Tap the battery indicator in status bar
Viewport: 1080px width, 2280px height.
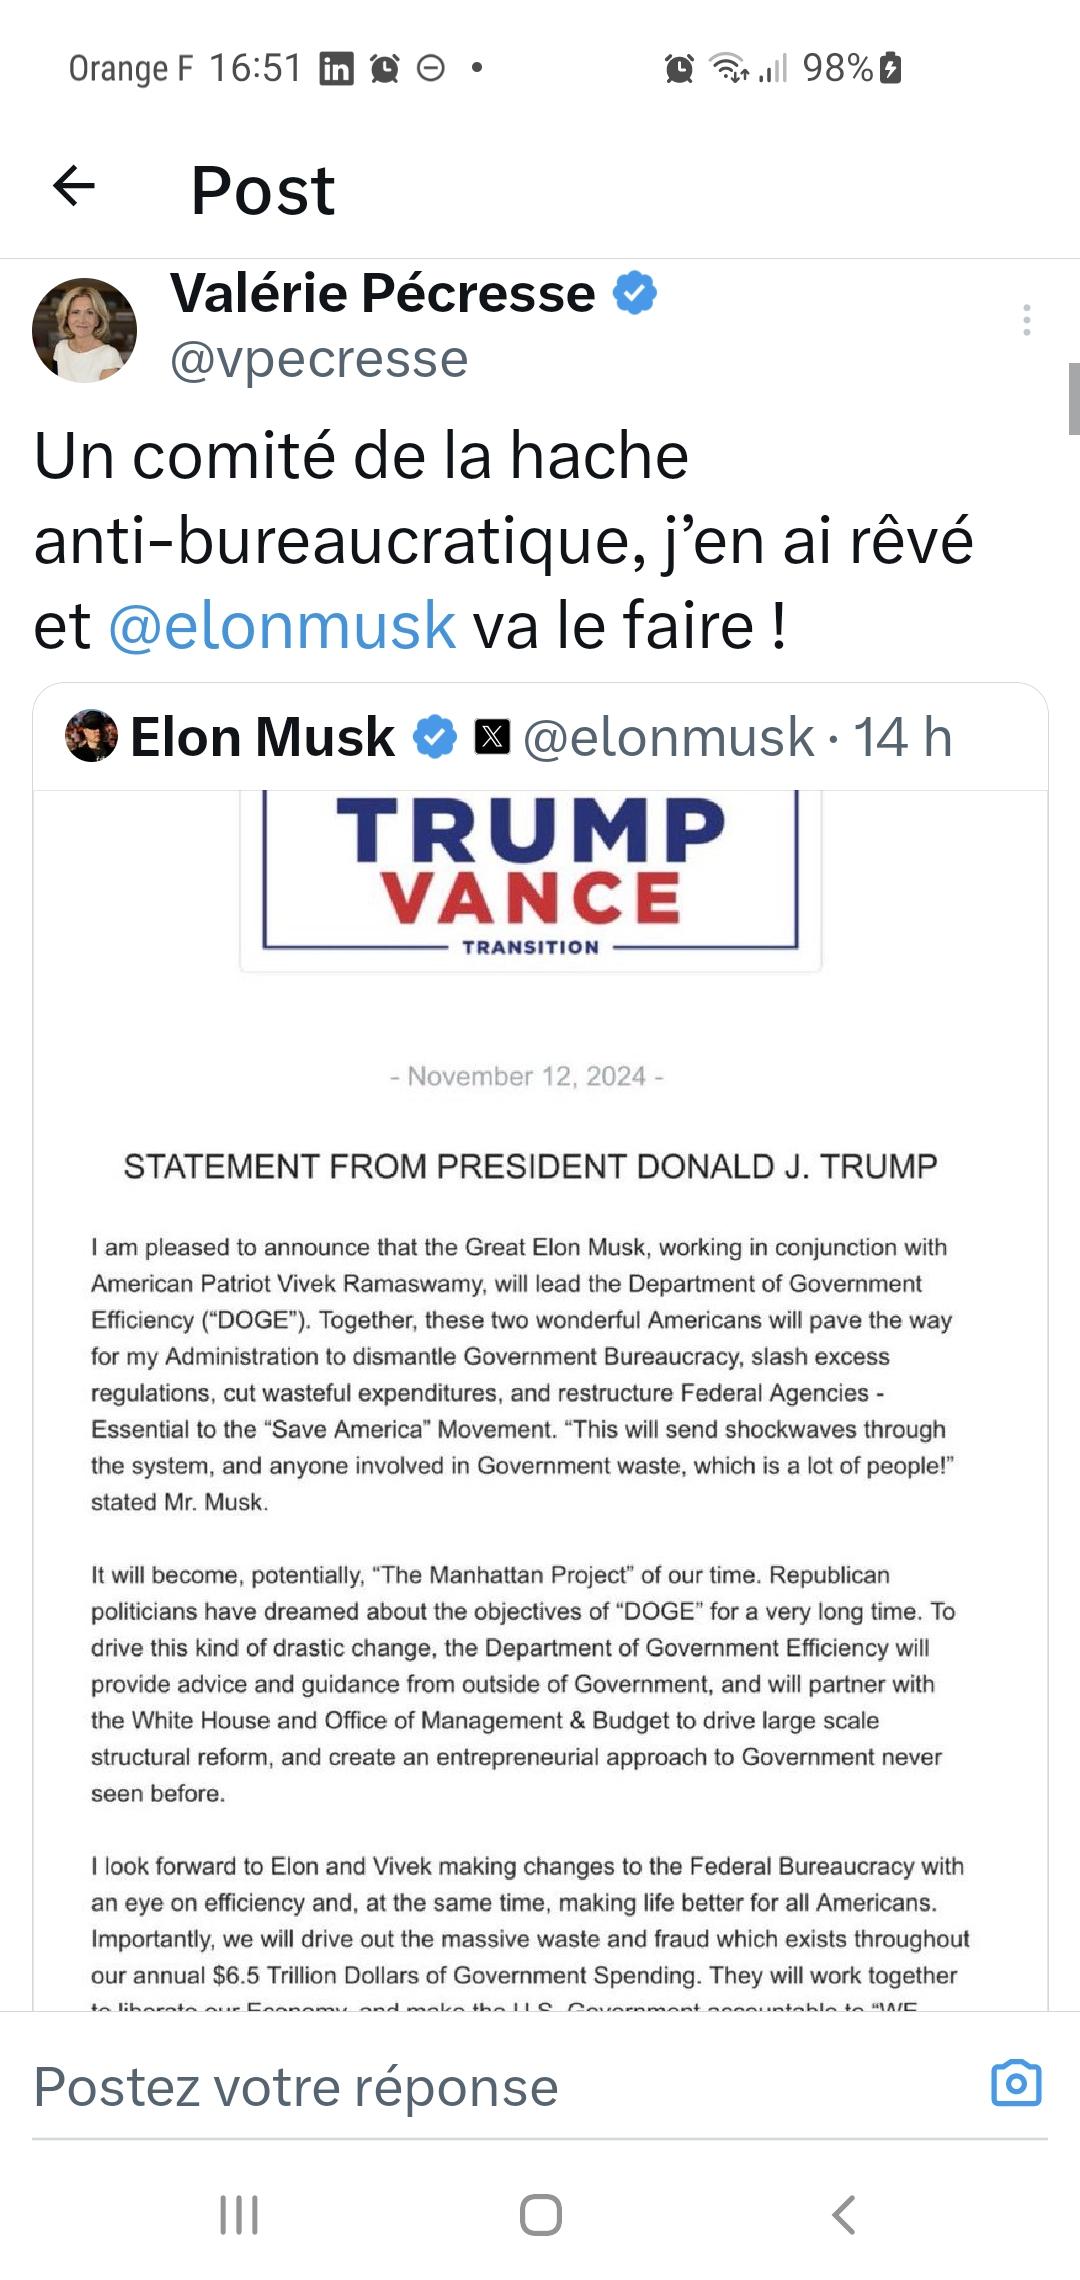pyautogui.click(x=890, y=68)
